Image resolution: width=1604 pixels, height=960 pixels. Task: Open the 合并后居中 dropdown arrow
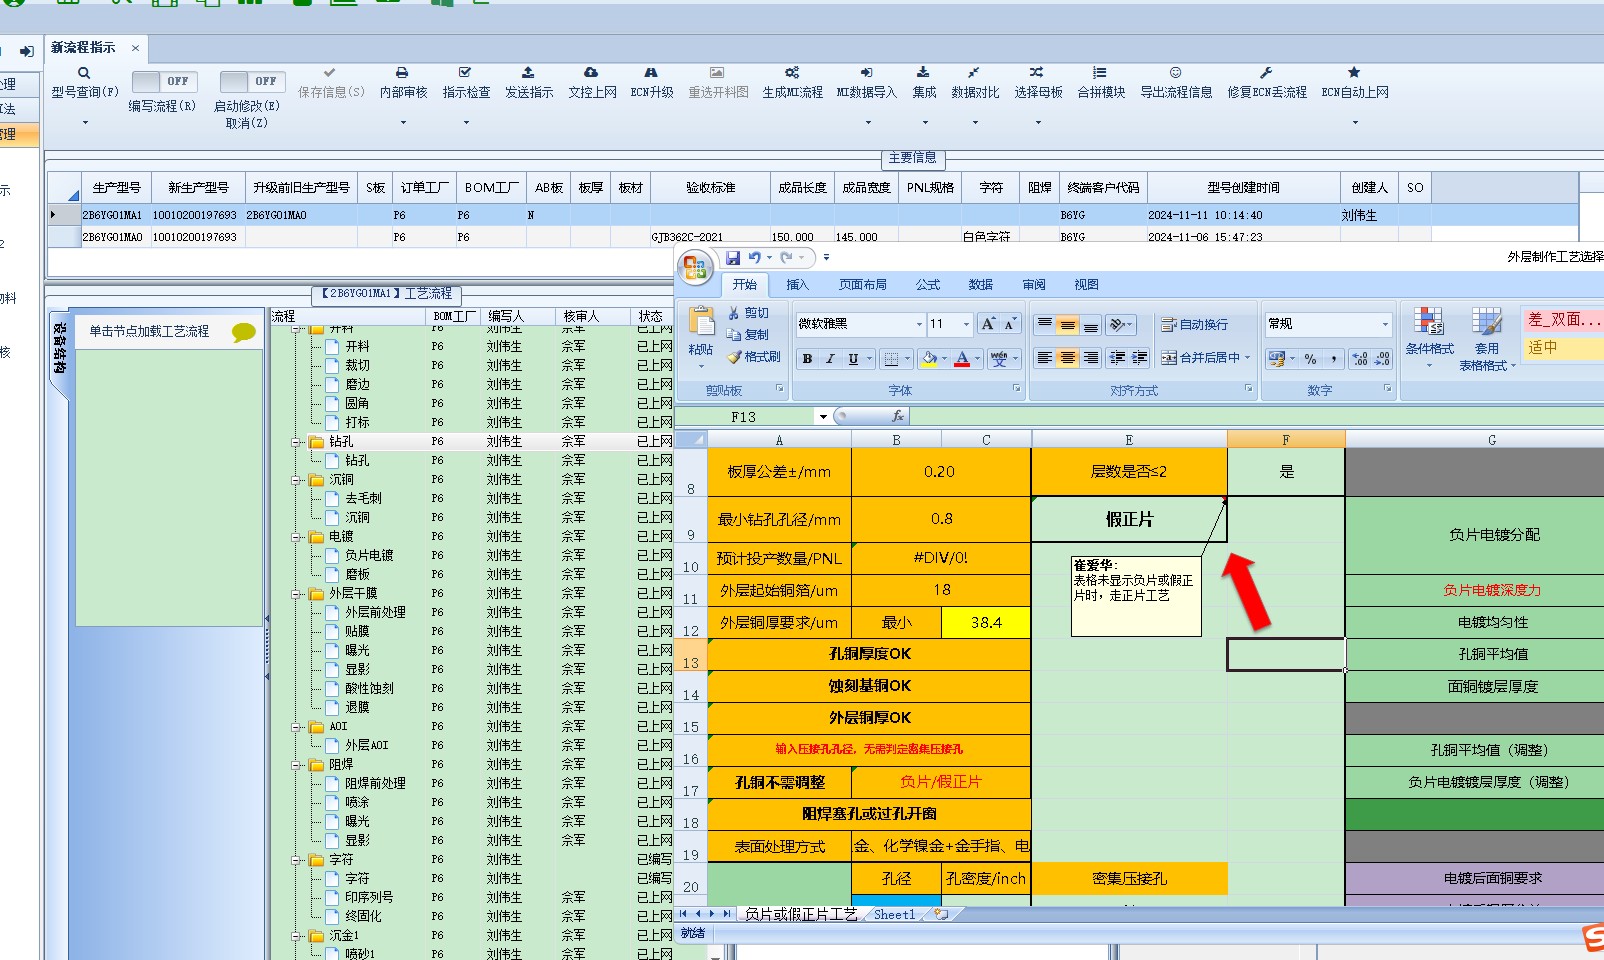click(1247, 358)
